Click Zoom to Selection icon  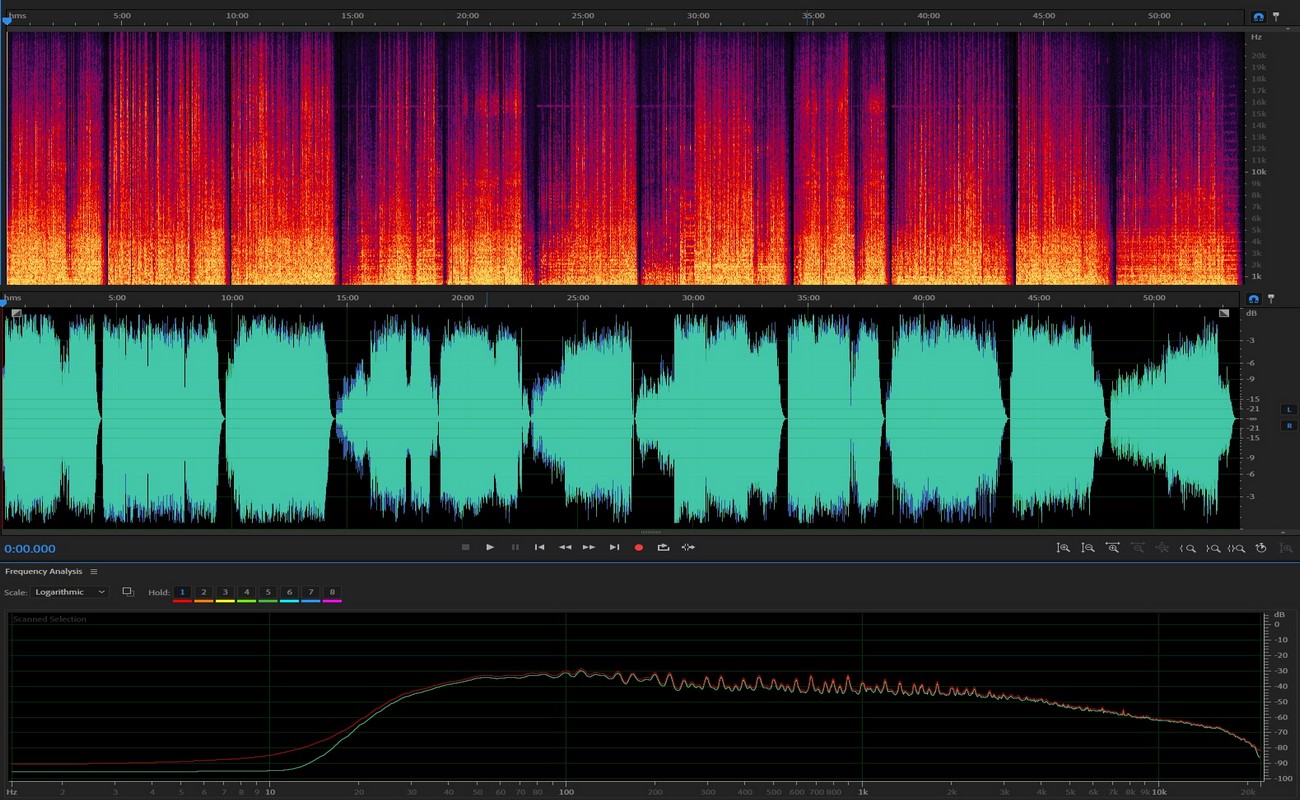[1237, 548]
